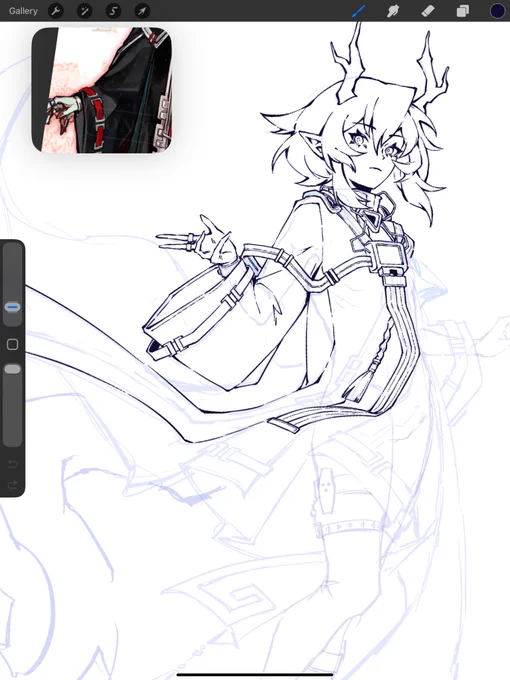Tap the floating reference image thumbnail
Screen dimensions: 510x680
pyautogui.click(x=101, y=90)
